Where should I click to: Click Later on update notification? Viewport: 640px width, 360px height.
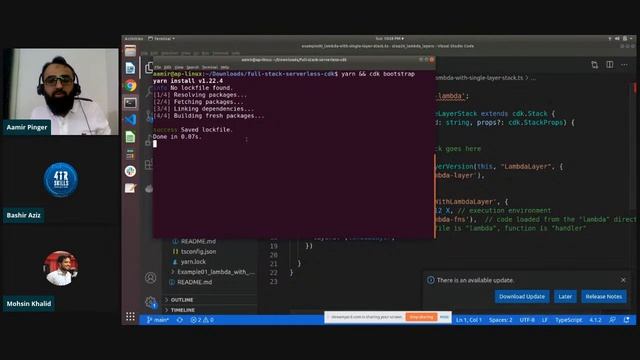click(x=565, y=296)
